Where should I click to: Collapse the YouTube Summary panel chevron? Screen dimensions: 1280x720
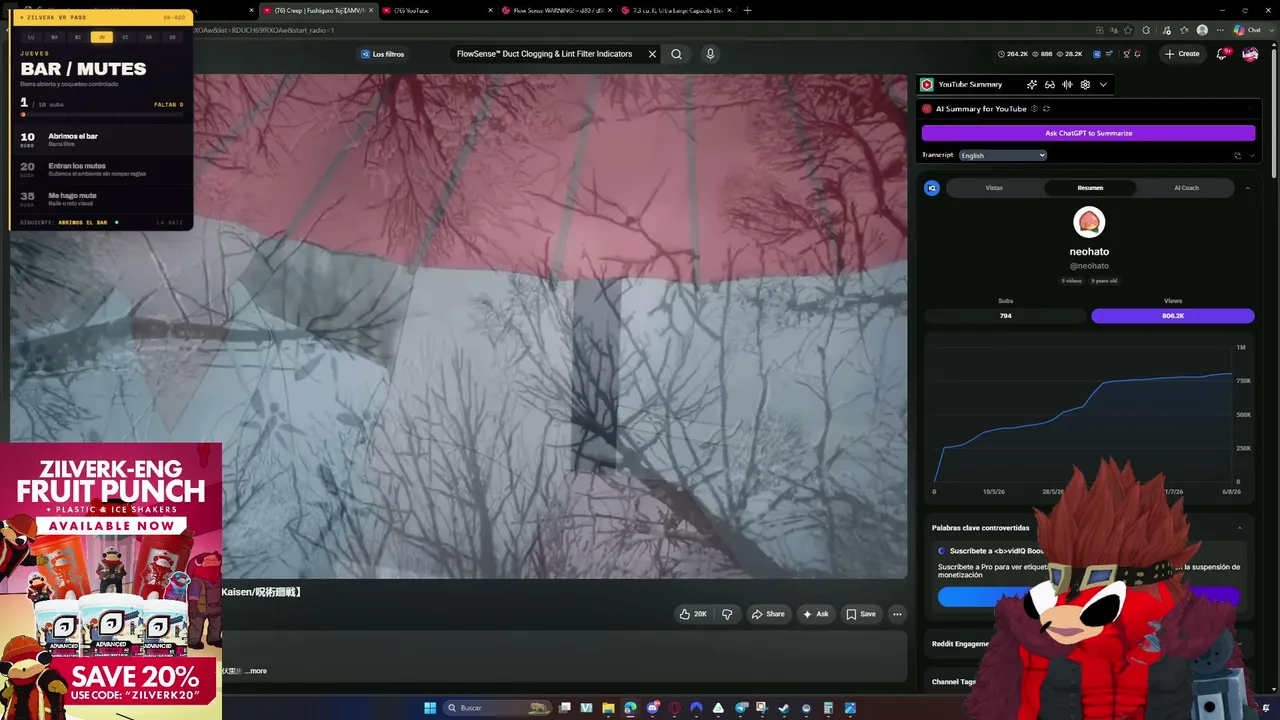[1103, 85]
